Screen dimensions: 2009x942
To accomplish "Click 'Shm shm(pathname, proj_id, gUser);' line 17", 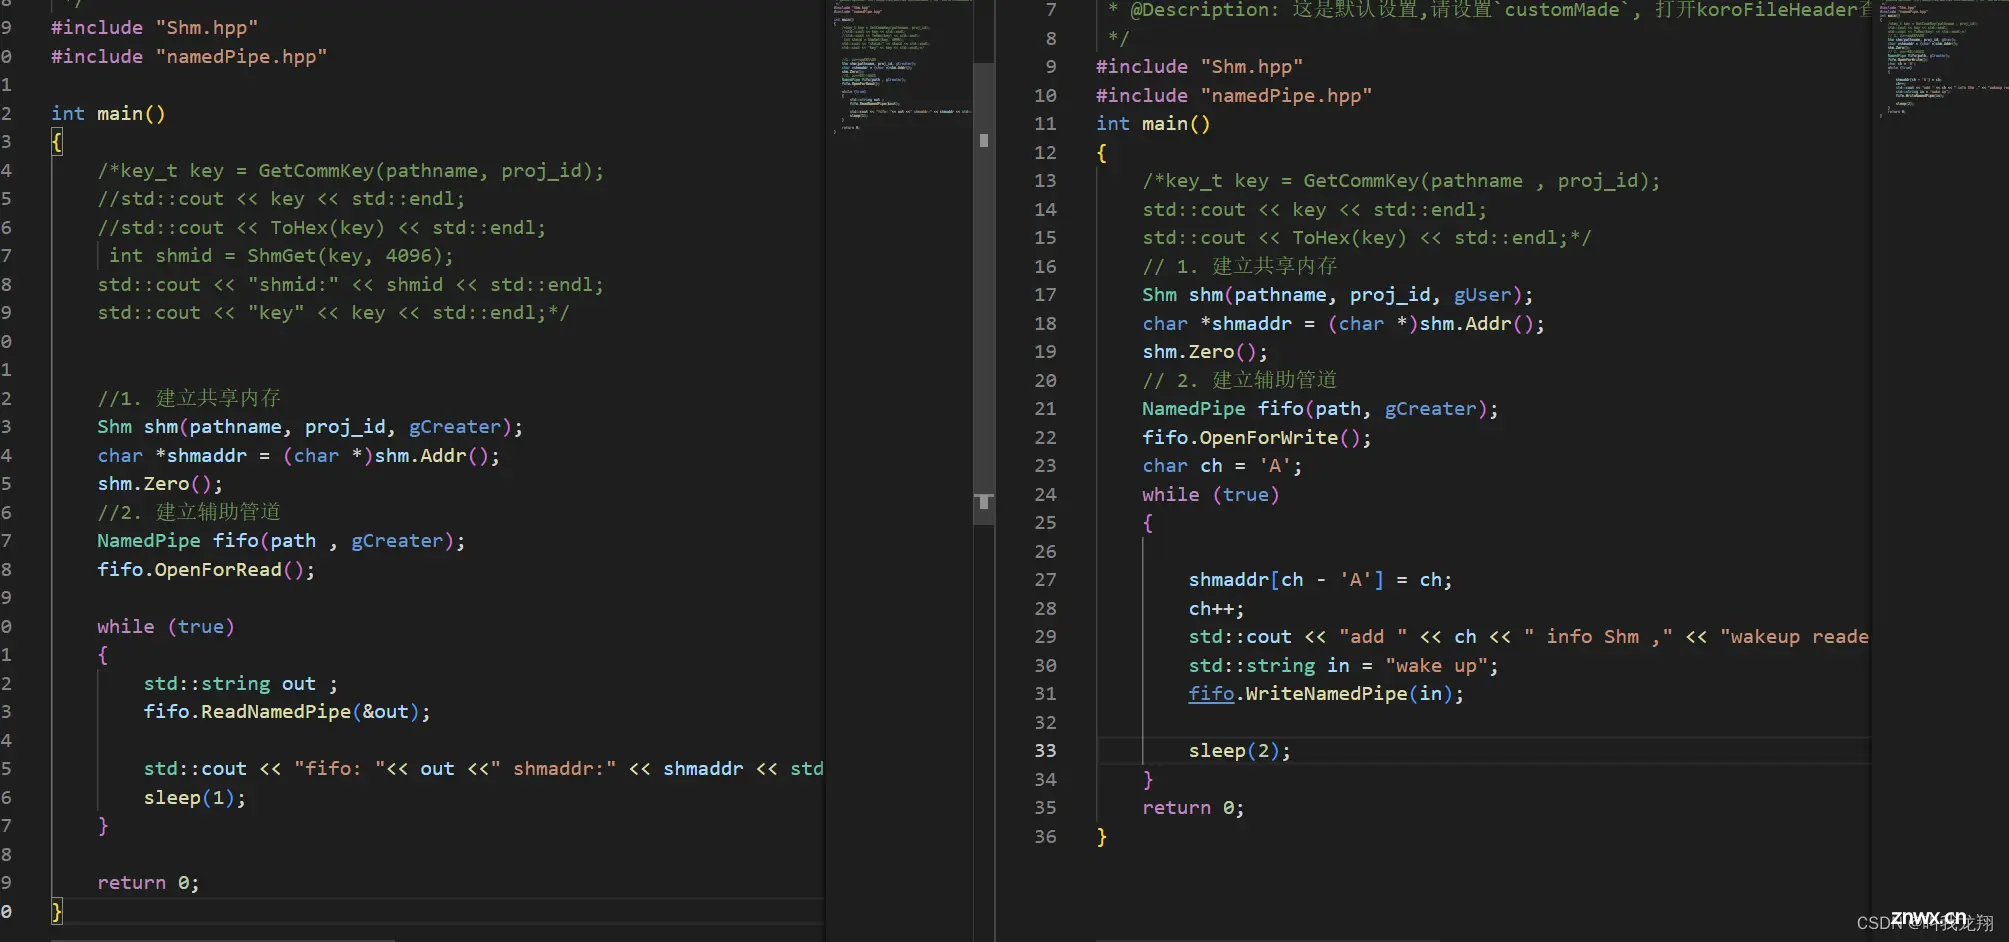I will (1337, 295).
